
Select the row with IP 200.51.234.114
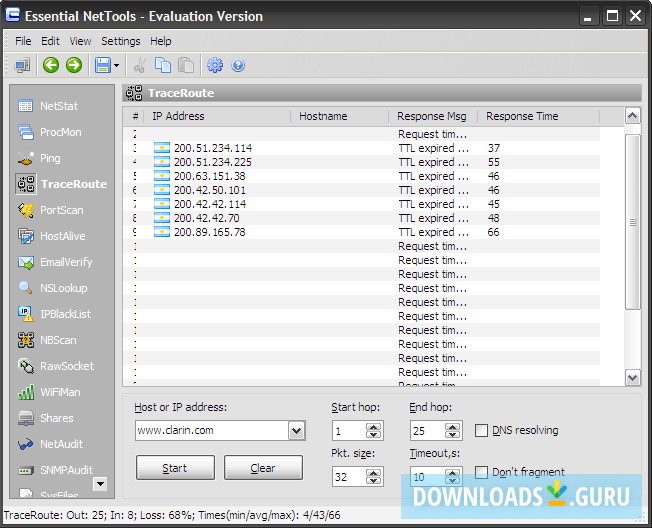click(362, 148)
